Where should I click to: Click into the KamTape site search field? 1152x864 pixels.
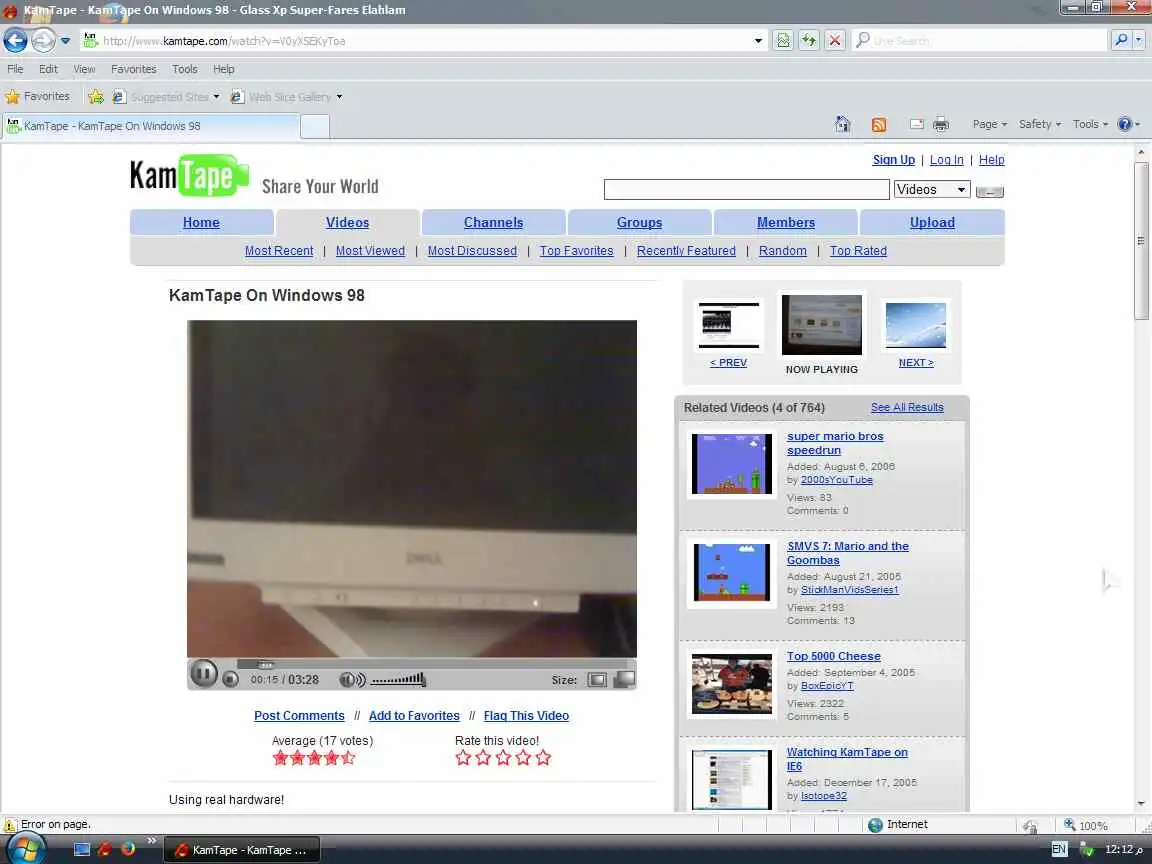746,190
